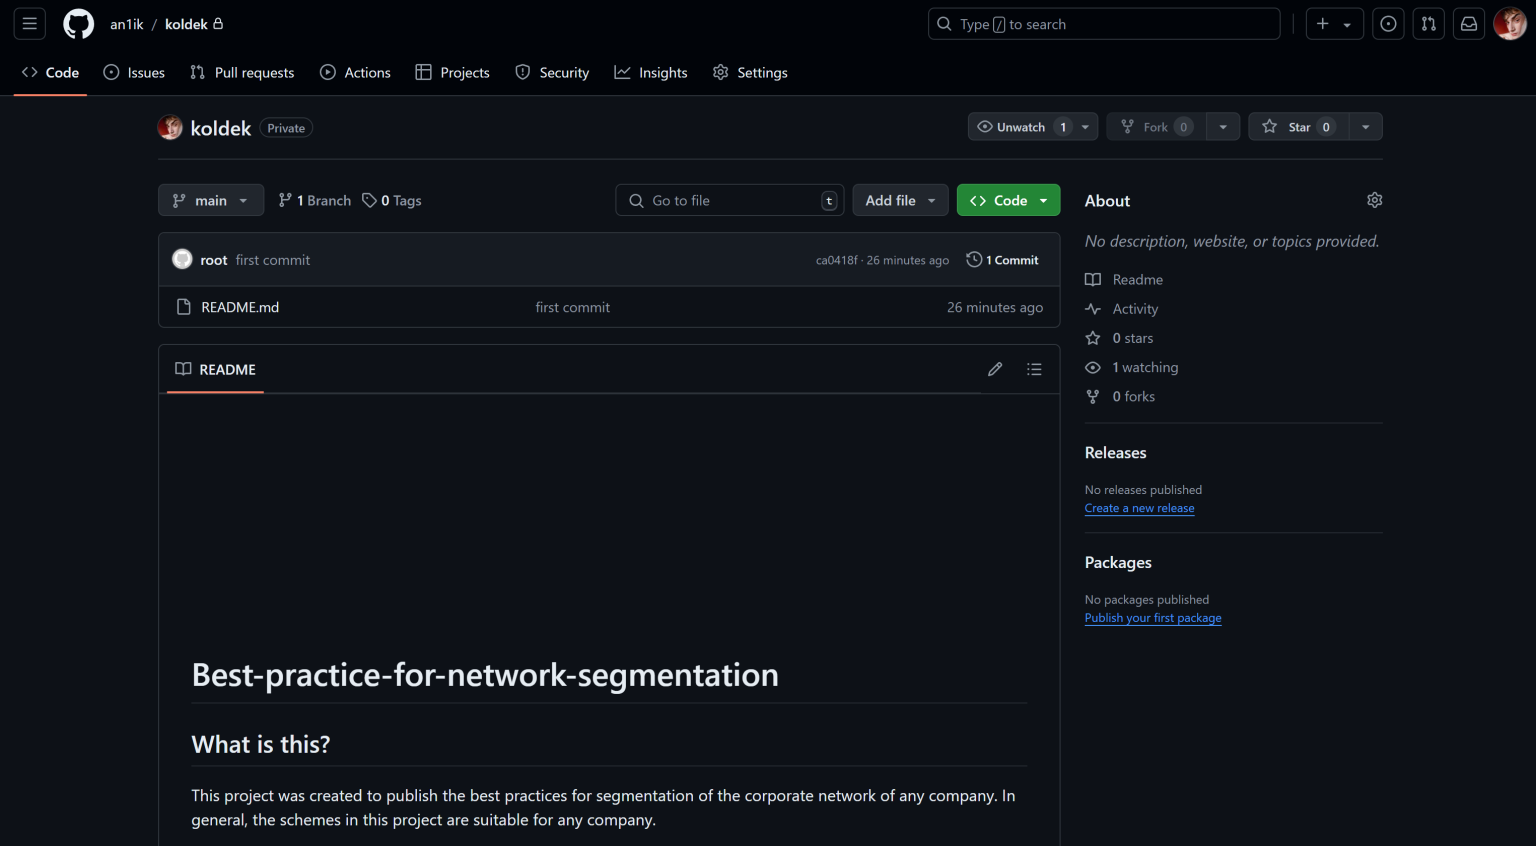1536x846 pixels.
Task: Unwatch the koldek repository
Action: (1020, 126)
